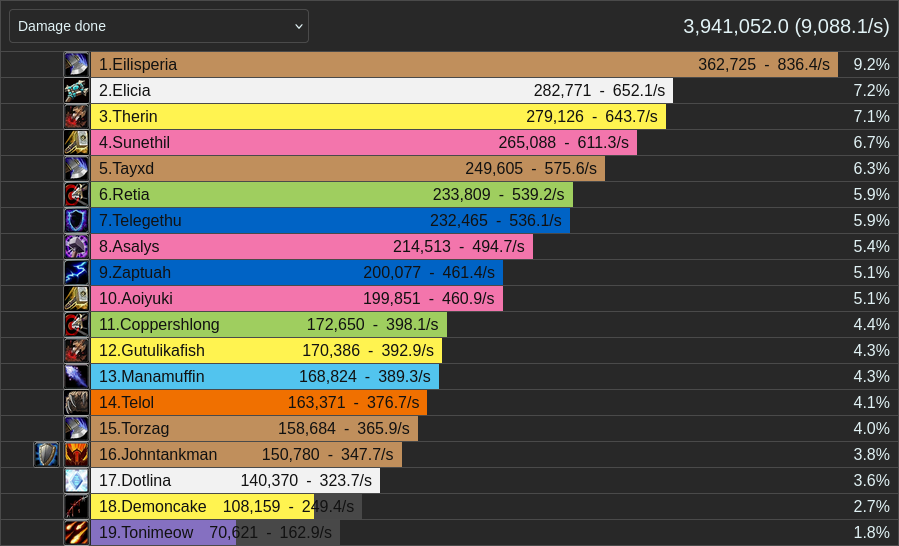
Task: Click Tonimeow's 1.8% share value
Action: click(x=871, y=532)
